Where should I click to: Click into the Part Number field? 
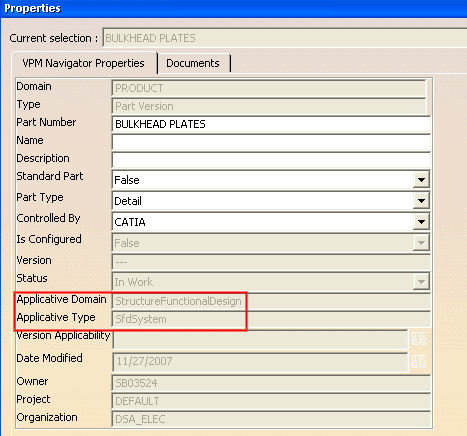(271, 124)
